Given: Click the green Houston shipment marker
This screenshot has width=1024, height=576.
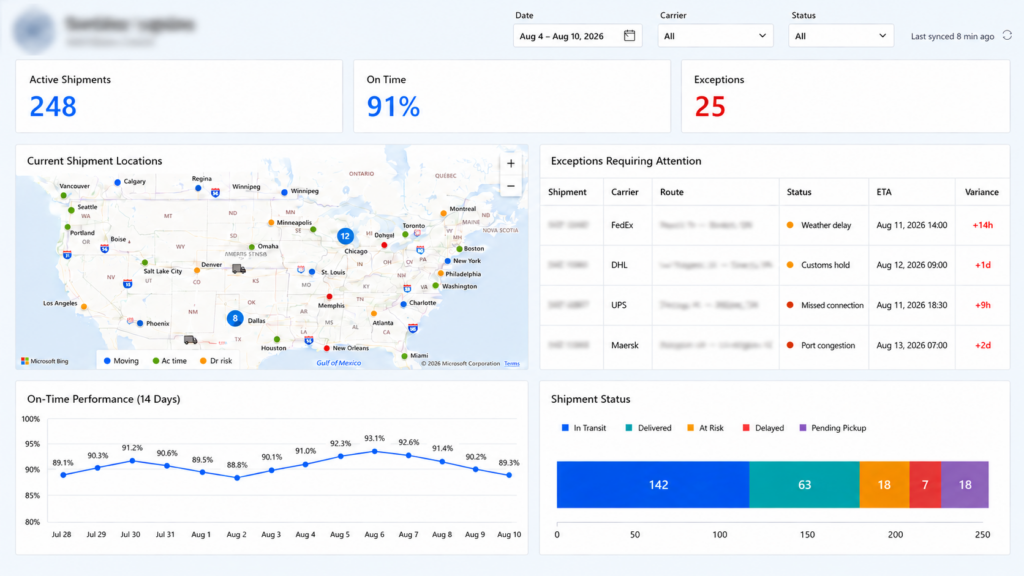Looking at the screenshot, I should [277, 340].
